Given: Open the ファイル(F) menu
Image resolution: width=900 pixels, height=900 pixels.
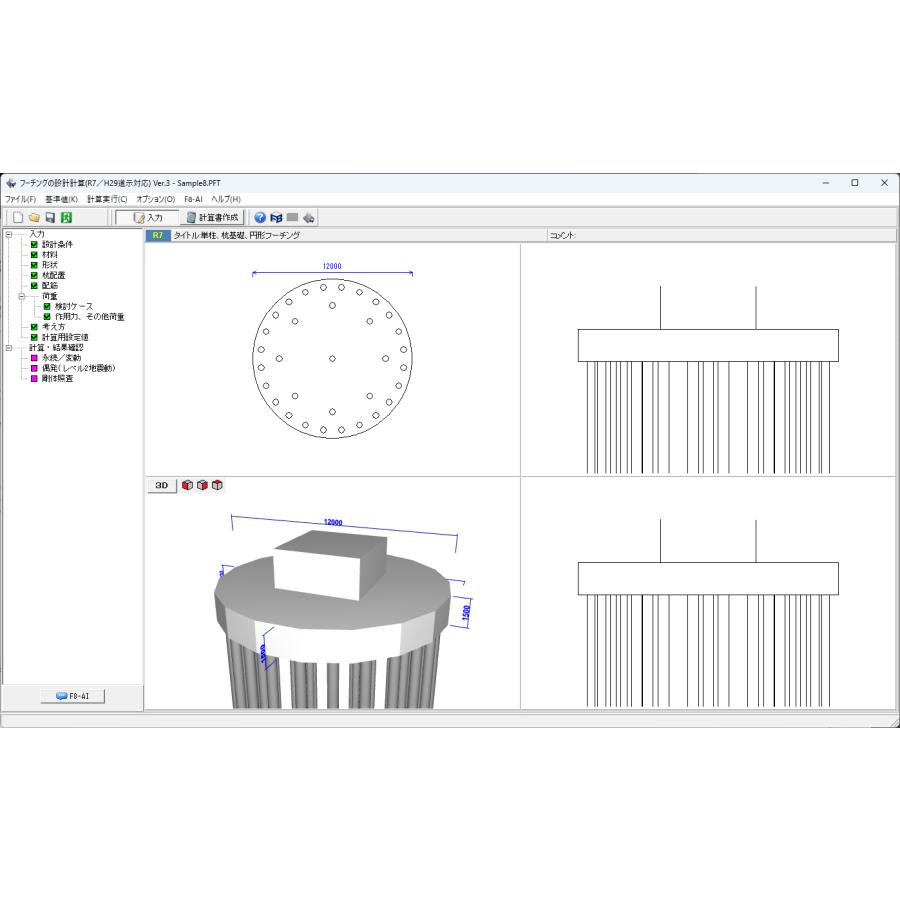Looking at the screenshot, I should [21, 199].
